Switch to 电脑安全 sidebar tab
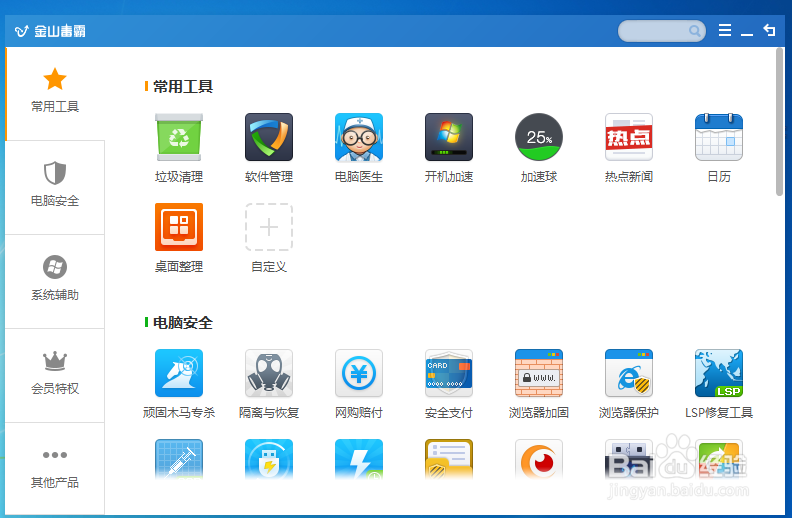 tap(55, 187)
